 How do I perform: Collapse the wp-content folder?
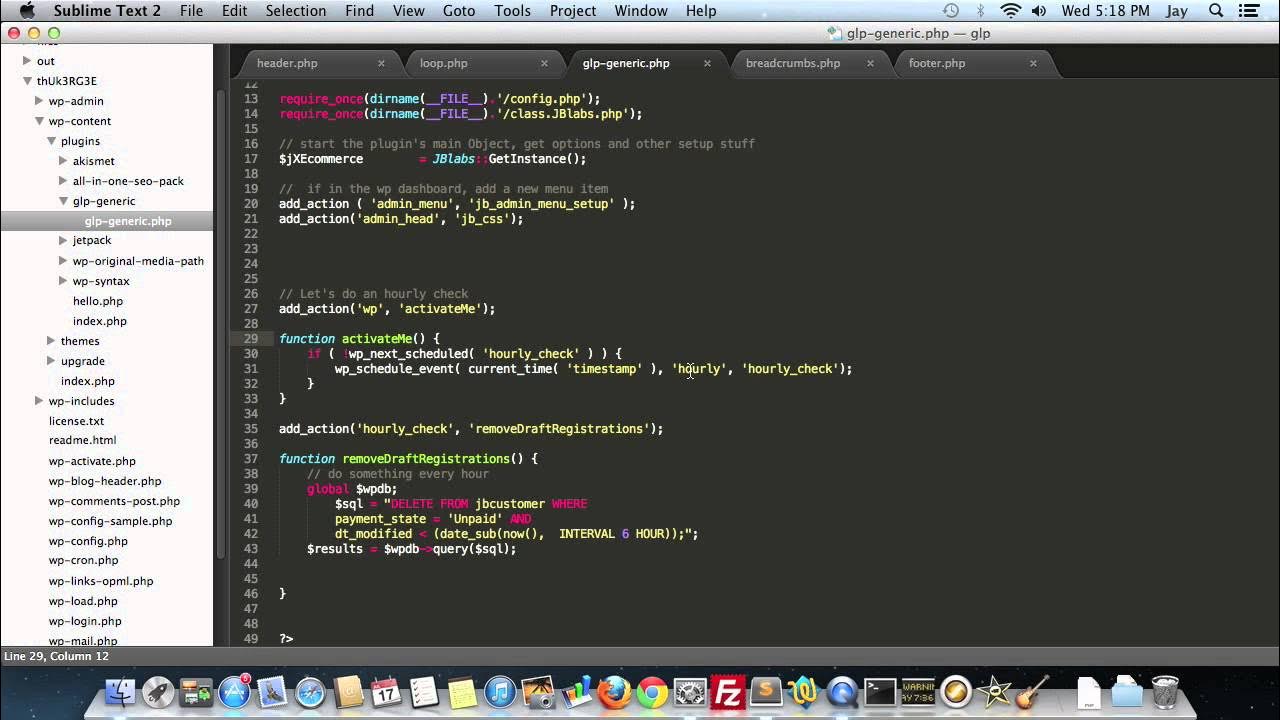coord(40,121)
